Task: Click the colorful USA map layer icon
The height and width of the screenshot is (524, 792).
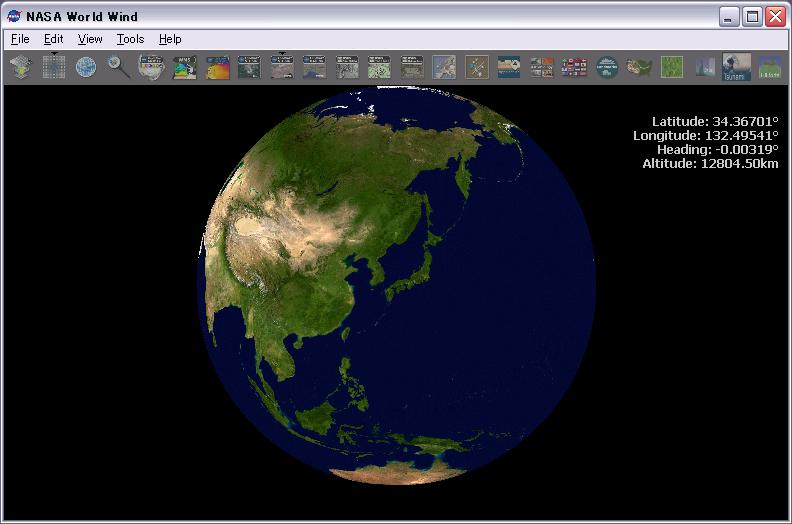Action: pyautogui.click(x=151, y=67)
